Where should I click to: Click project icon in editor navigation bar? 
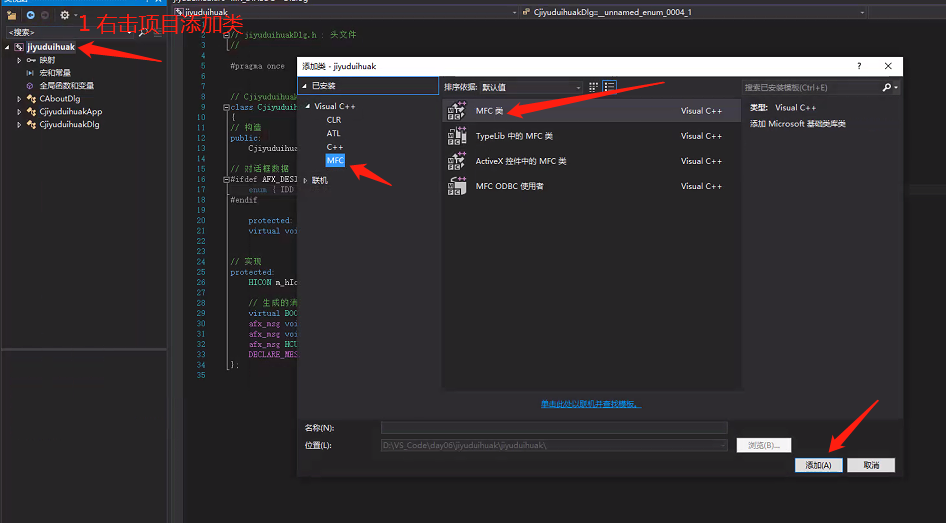tap(179, 12)
